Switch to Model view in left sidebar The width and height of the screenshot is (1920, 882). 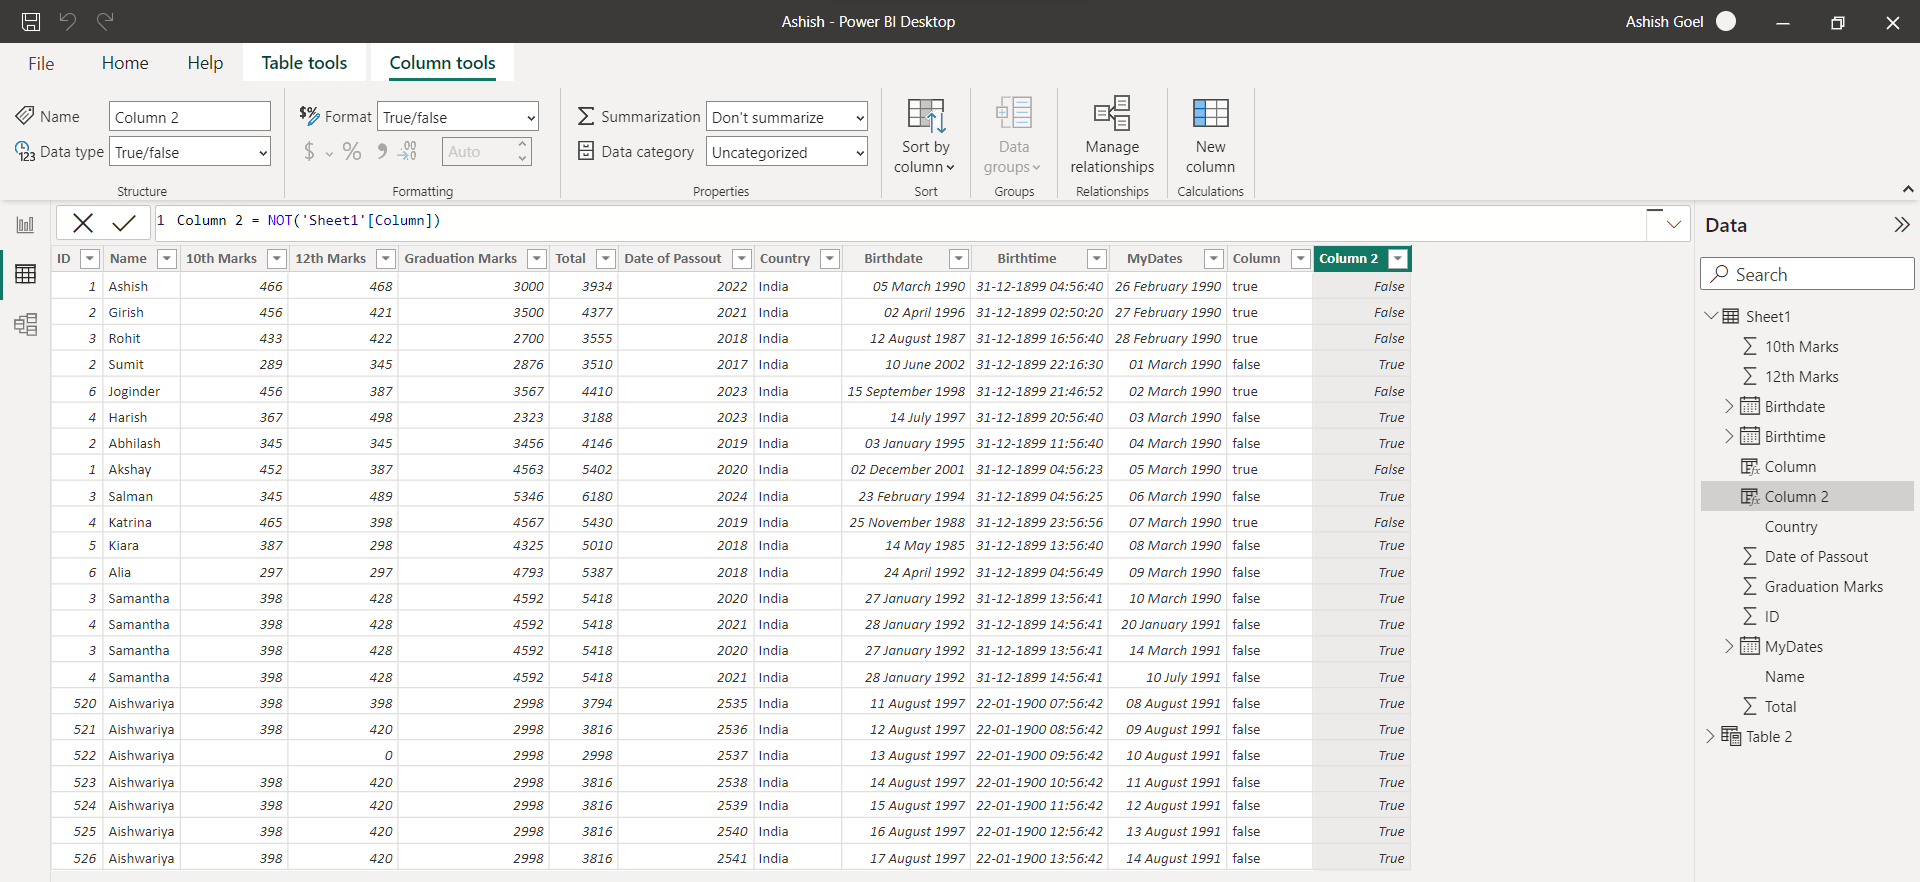(x=25, y=324)
